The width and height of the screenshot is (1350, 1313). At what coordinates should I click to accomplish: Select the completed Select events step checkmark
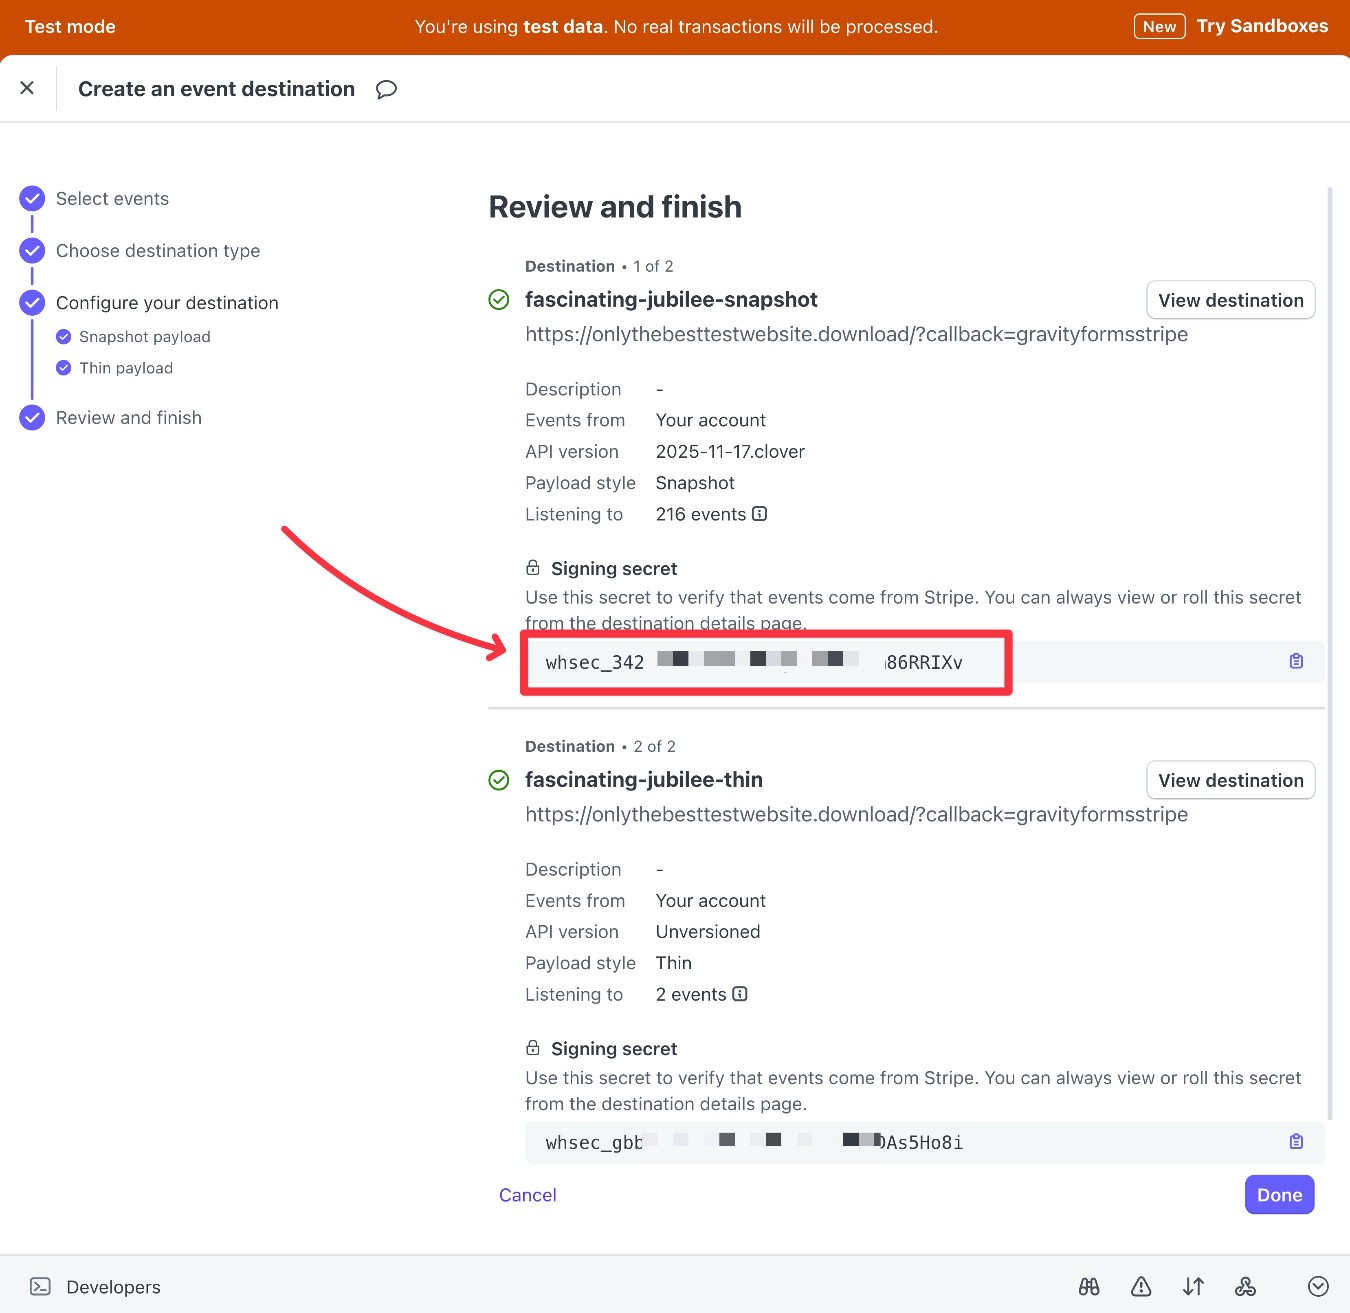32,198
